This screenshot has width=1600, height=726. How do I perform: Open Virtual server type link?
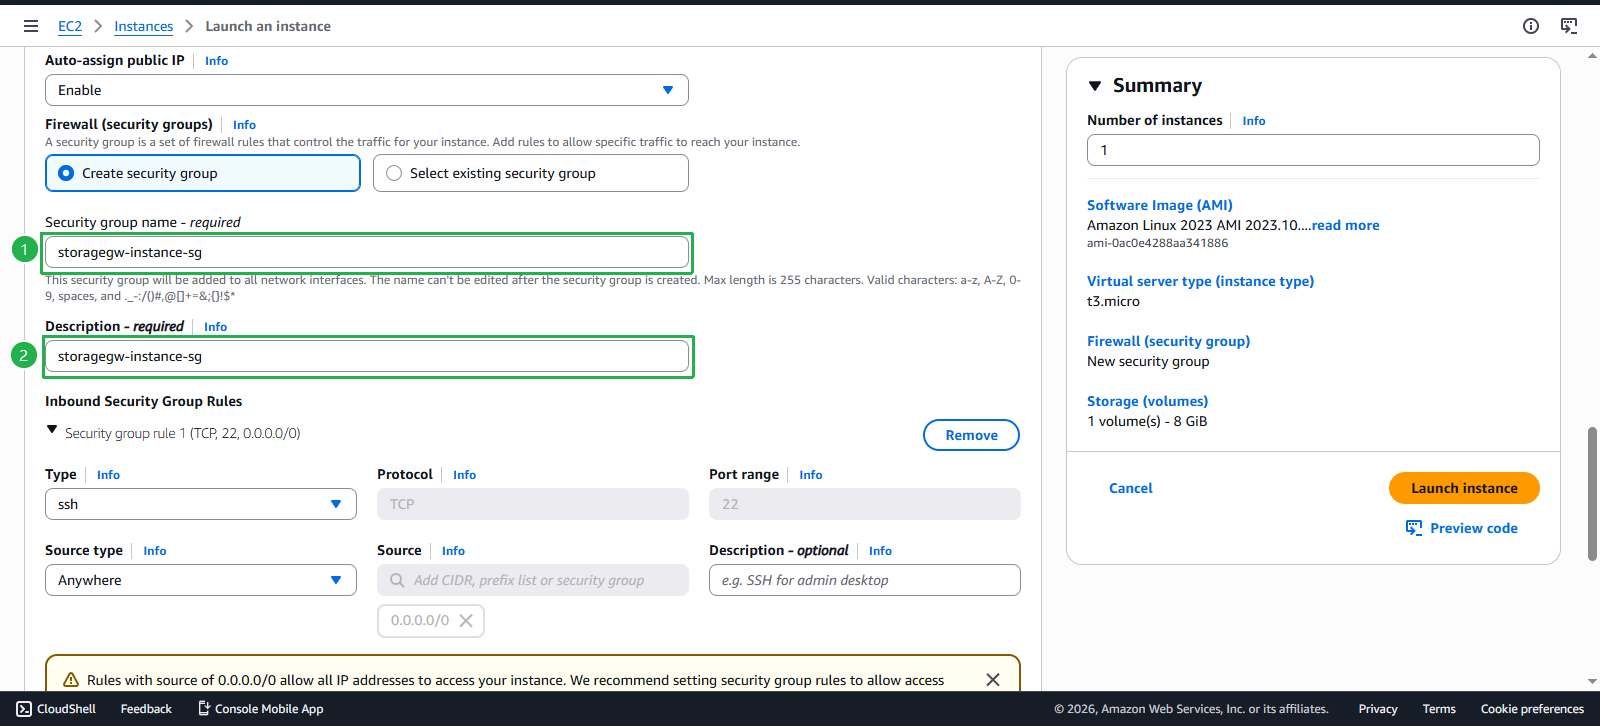click(1201, 281)
